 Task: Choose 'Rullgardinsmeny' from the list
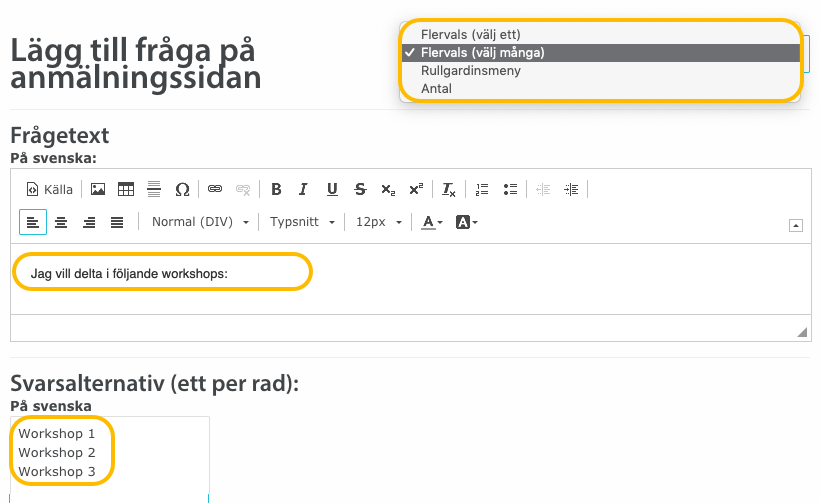pyautogui.click(x=470, y=71)
